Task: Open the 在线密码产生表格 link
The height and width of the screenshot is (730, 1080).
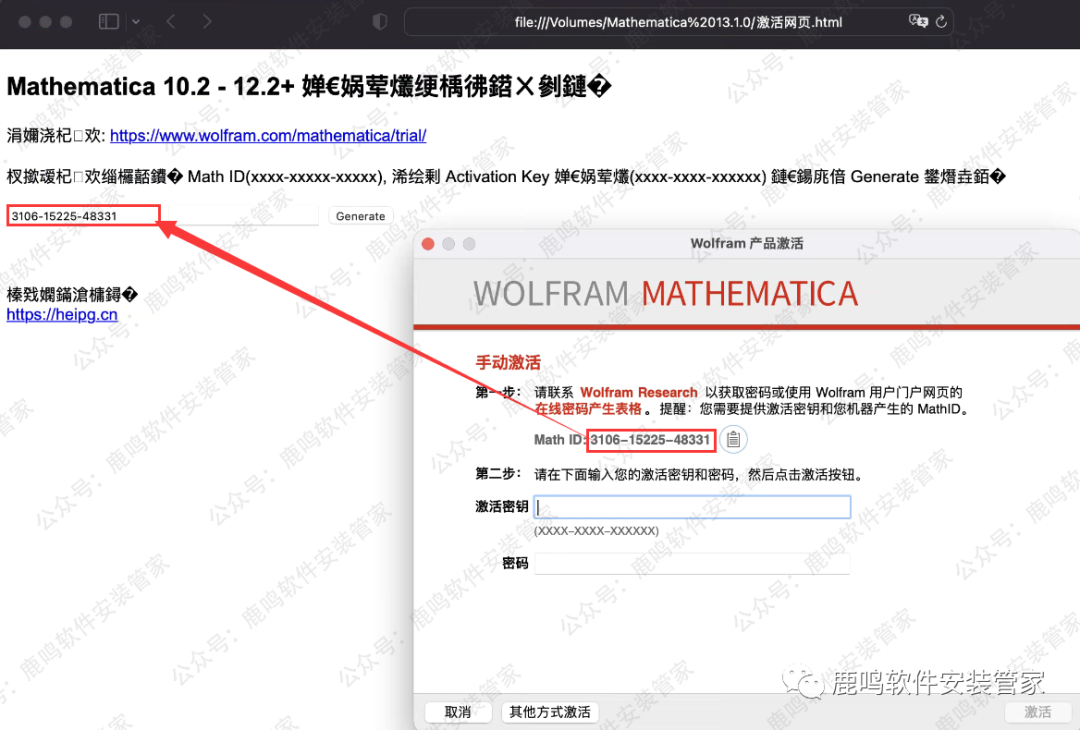Action: [588, 409]
